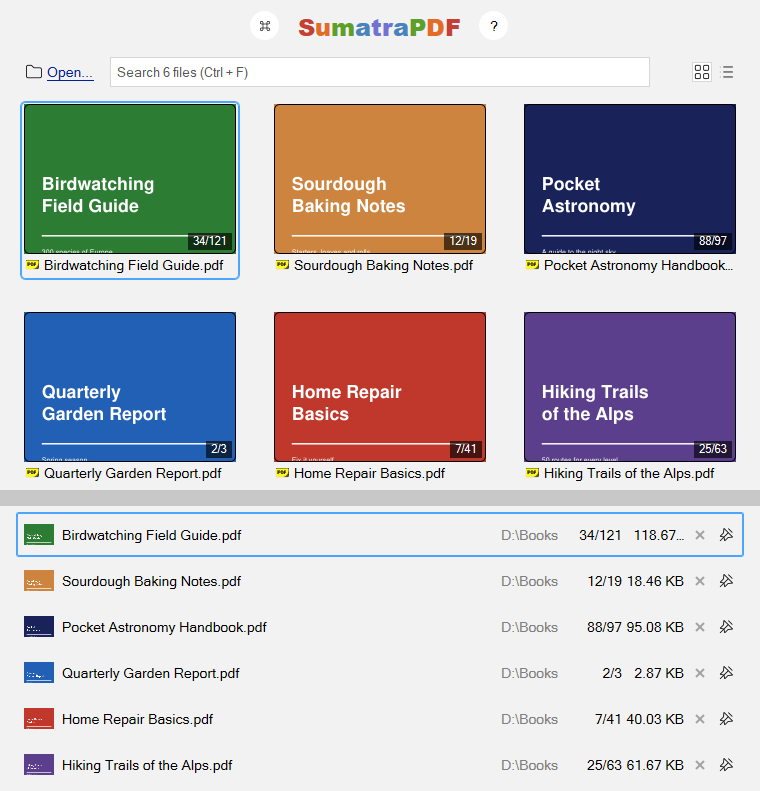Click the 95.08 KB size in Pocket Astronomy row

(x=655, y=627)
